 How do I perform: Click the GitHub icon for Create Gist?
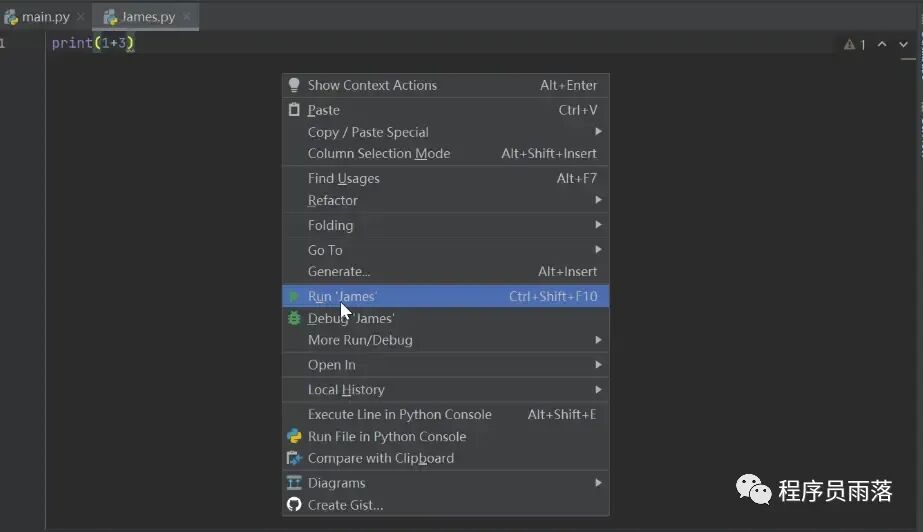tap(294, 505)
